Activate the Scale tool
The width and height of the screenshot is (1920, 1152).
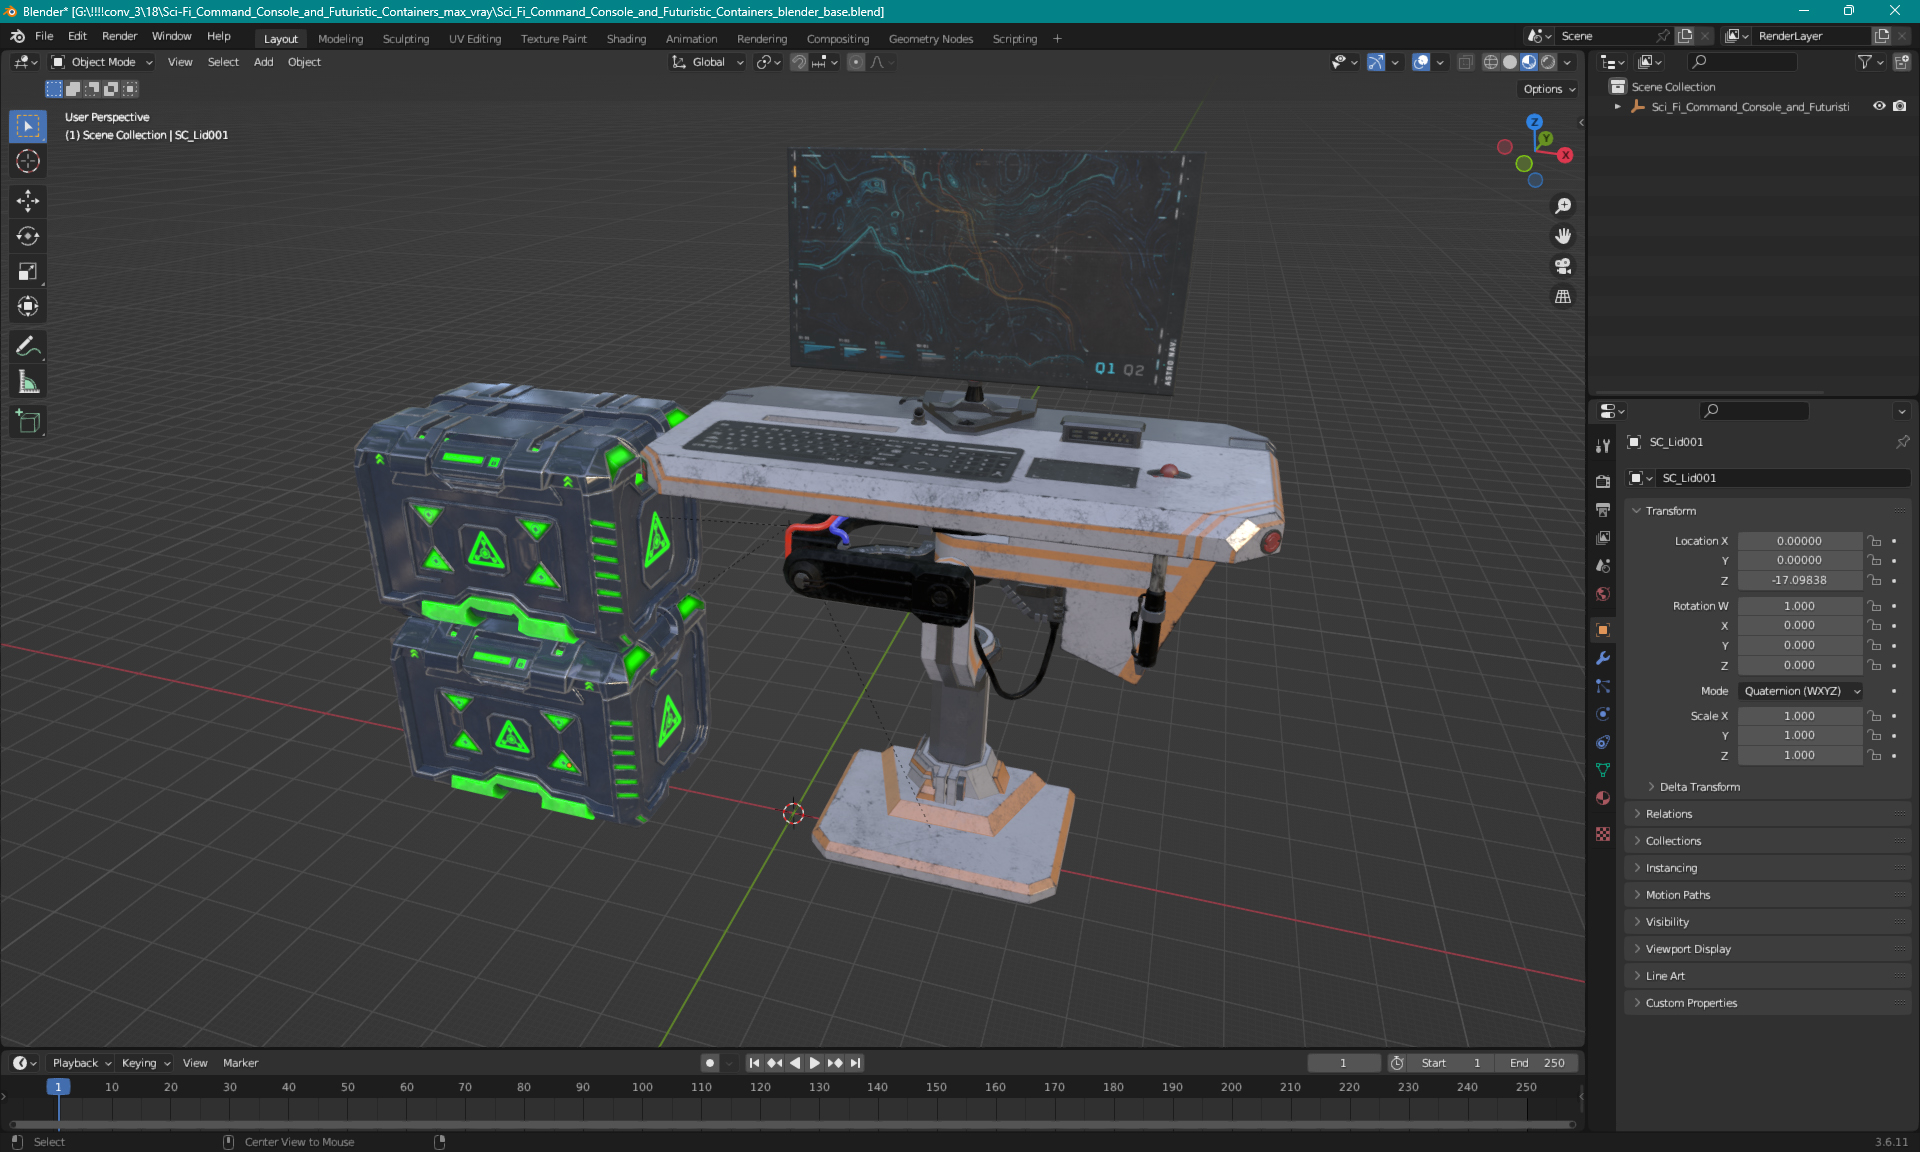[x=28, y=271]
